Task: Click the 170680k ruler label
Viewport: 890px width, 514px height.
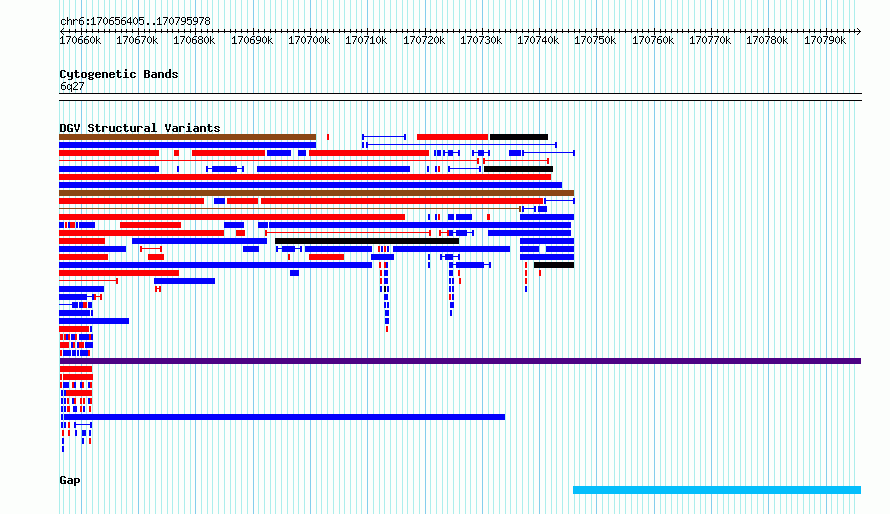Action: click(194, 41)
